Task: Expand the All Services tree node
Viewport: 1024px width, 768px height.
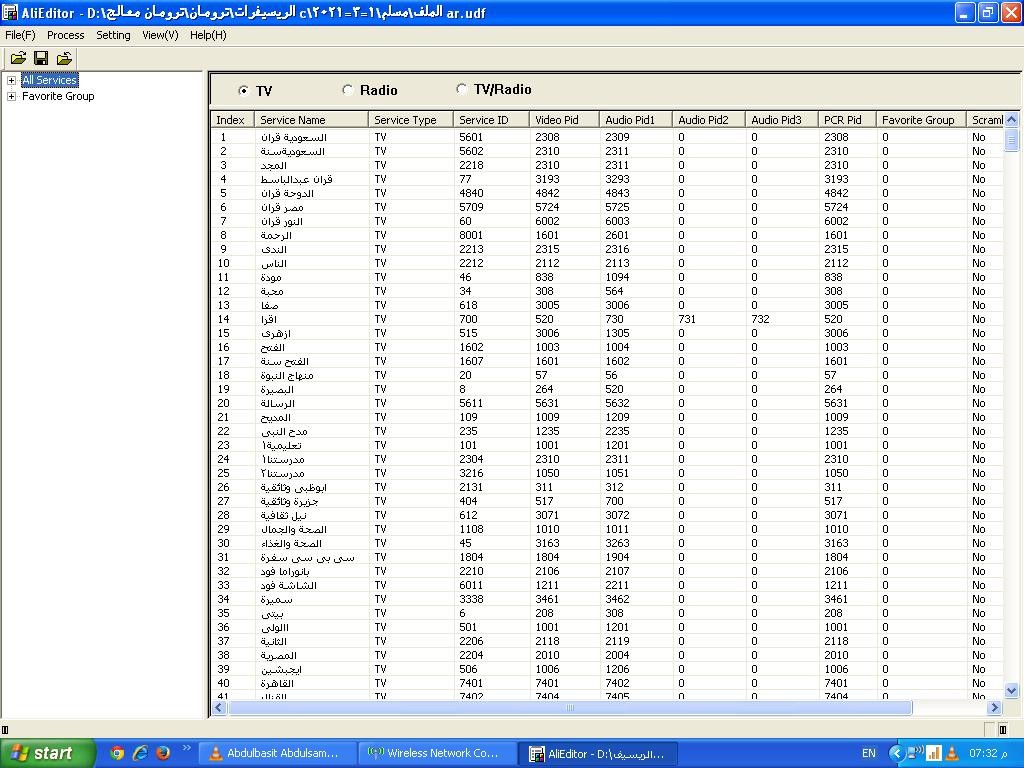Action: [x=11, y=80]
